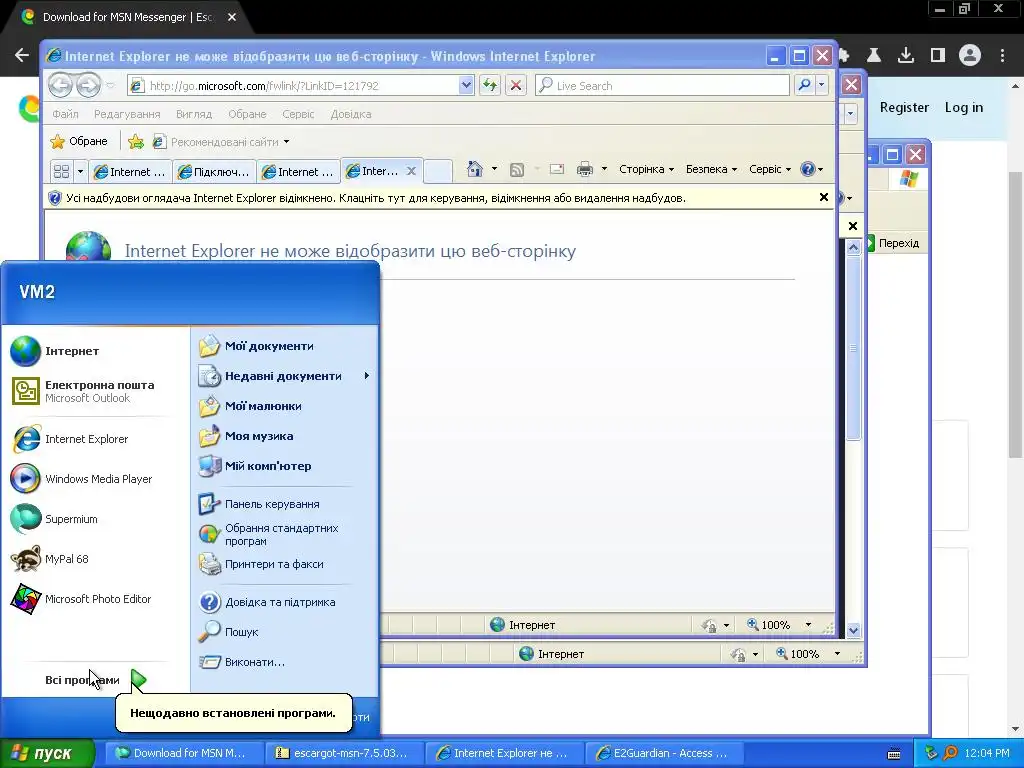This screenshot has height=768, width=1024.
Task: Open the Сервіс menu in menu bar
Action: (298, 114)
